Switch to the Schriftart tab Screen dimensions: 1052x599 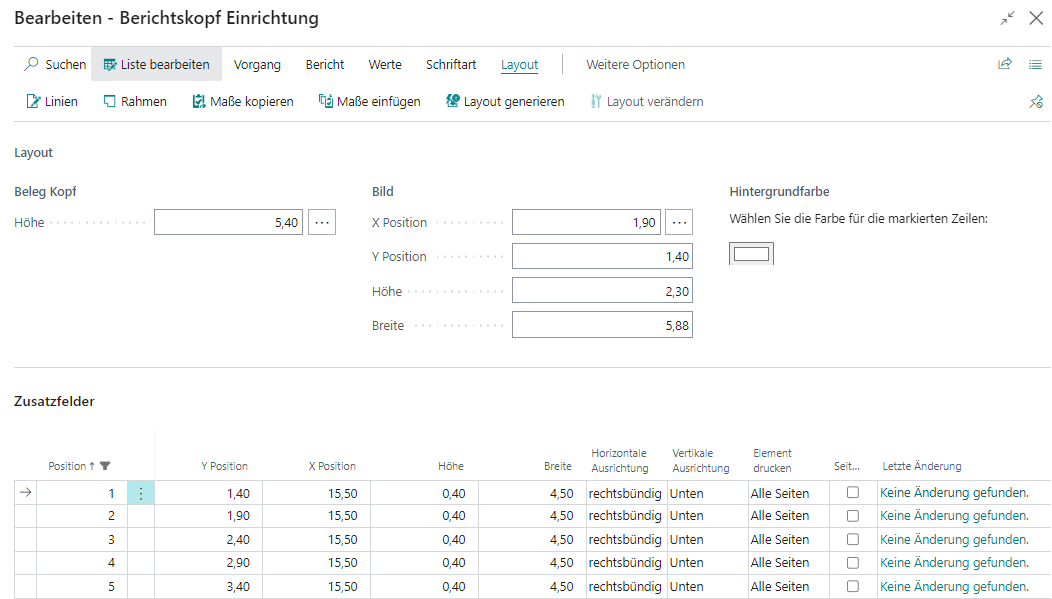[x=450, y=64]
